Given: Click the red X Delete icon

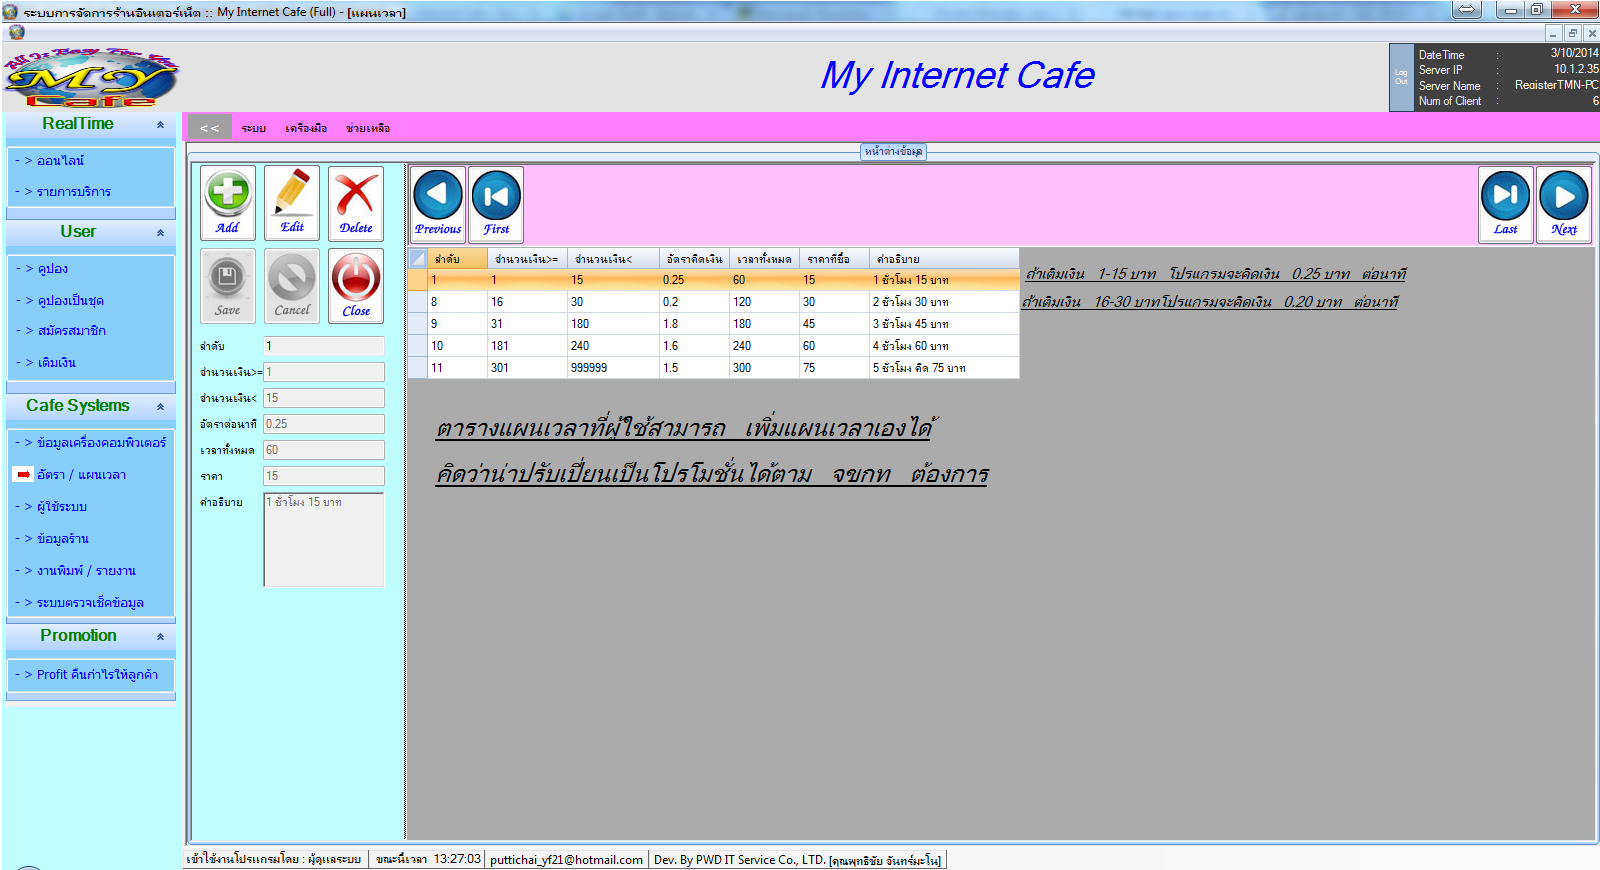Looking at the screenshot, I should [356, 203].
